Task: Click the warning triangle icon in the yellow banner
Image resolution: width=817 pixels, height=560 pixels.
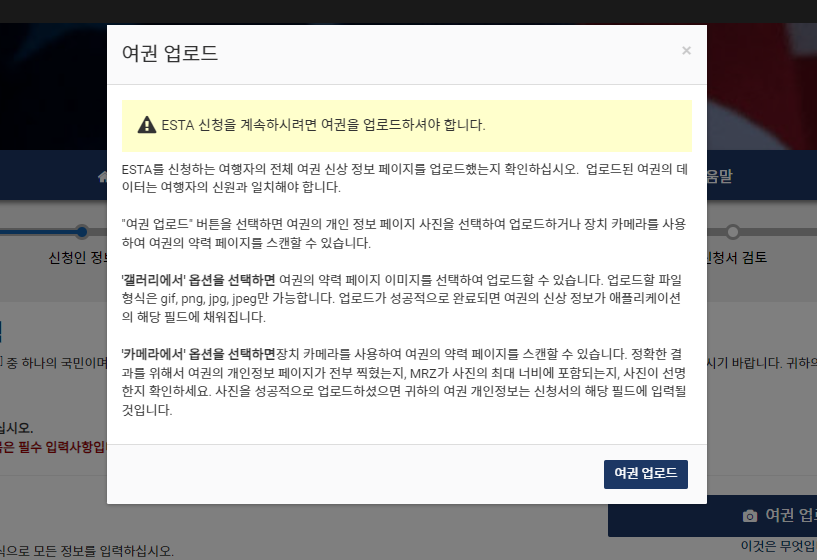Action: (147, 125)
